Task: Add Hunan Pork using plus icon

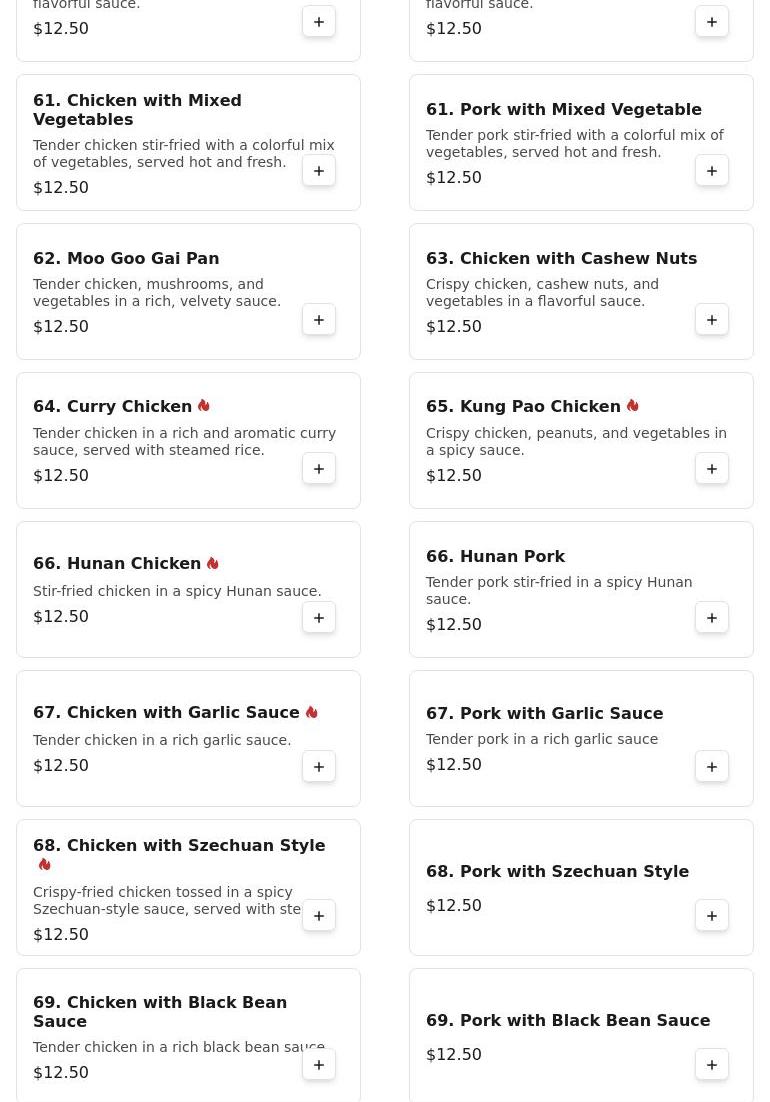Action: tap(712, 618)
